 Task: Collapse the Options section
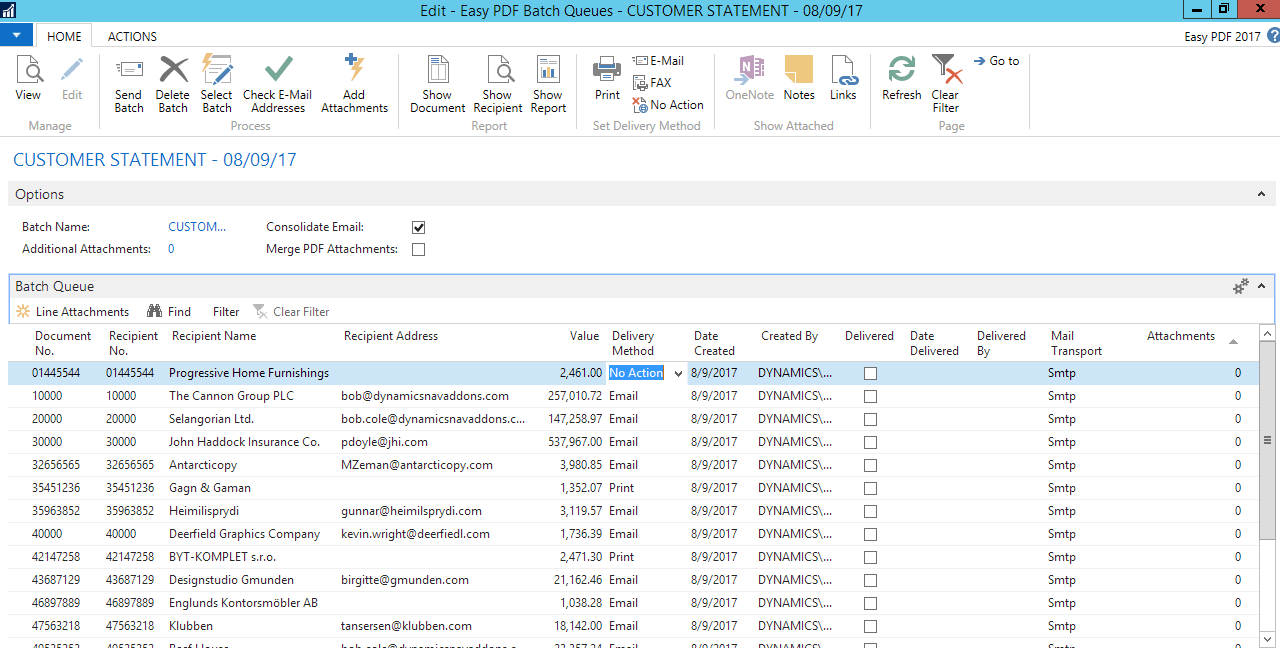click(x=1261, y=193)
